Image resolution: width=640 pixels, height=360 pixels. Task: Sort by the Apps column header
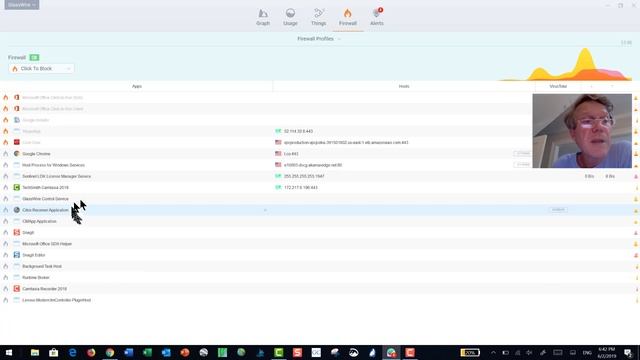pyautogui.click(x=137, y=87)
